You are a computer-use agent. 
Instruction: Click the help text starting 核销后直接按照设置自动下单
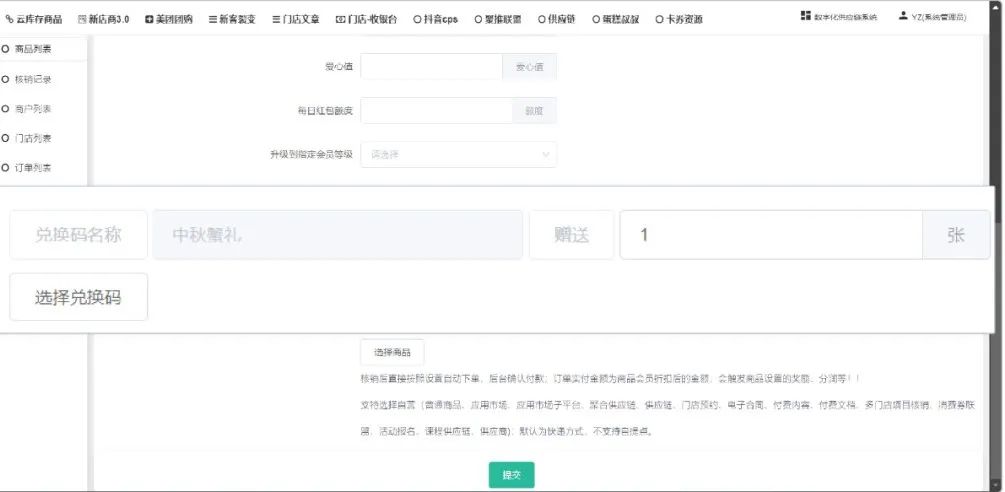pos(610,379)
